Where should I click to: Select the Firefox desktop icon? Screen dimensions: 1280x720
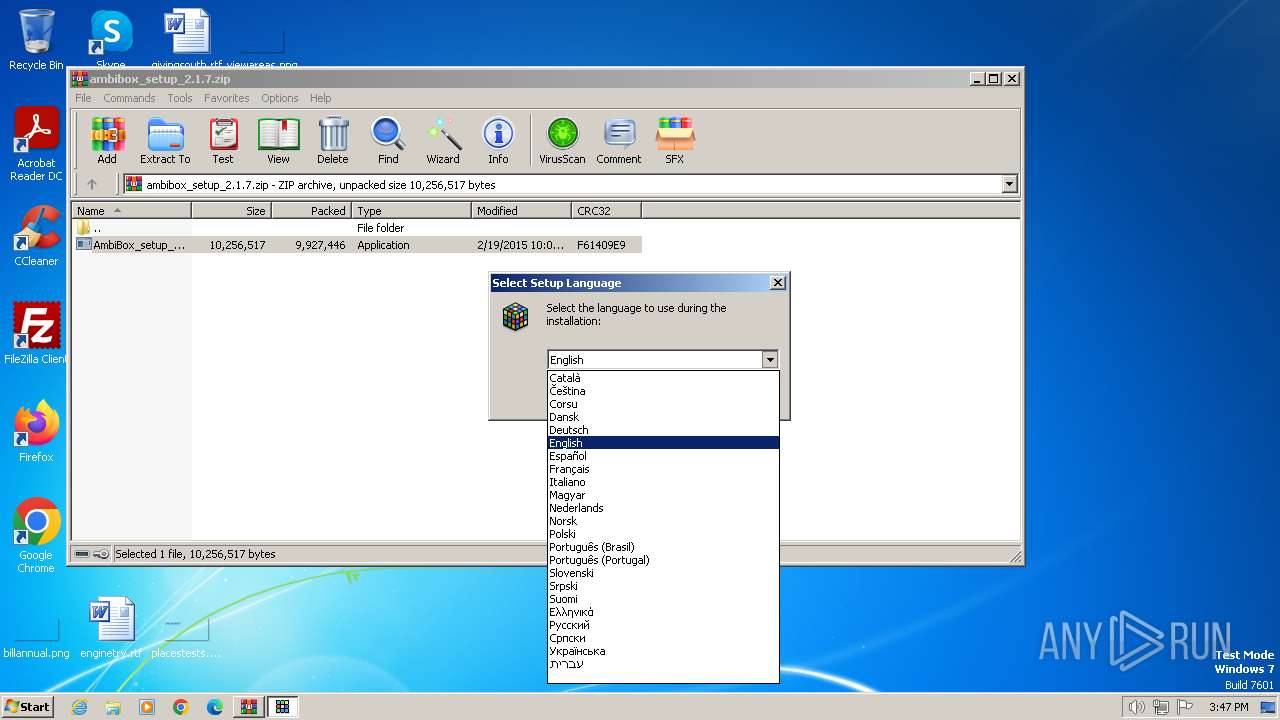coord(36,431)
